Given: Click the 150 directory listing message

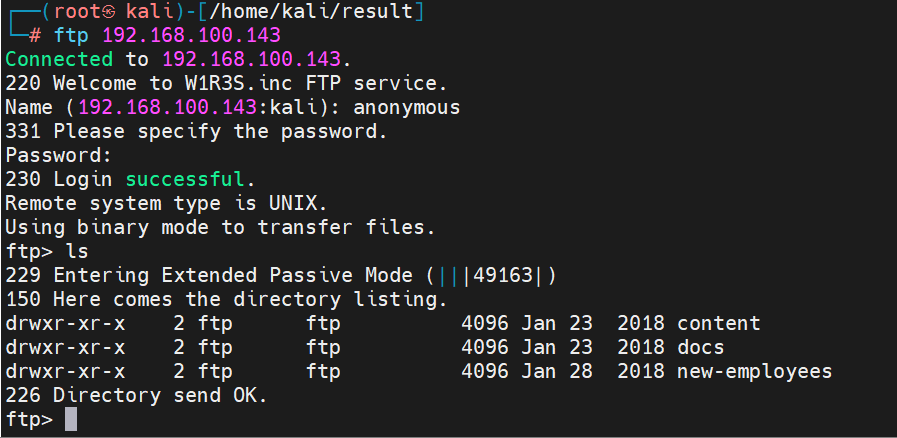Looking at the screenshot, I should 226,299.
